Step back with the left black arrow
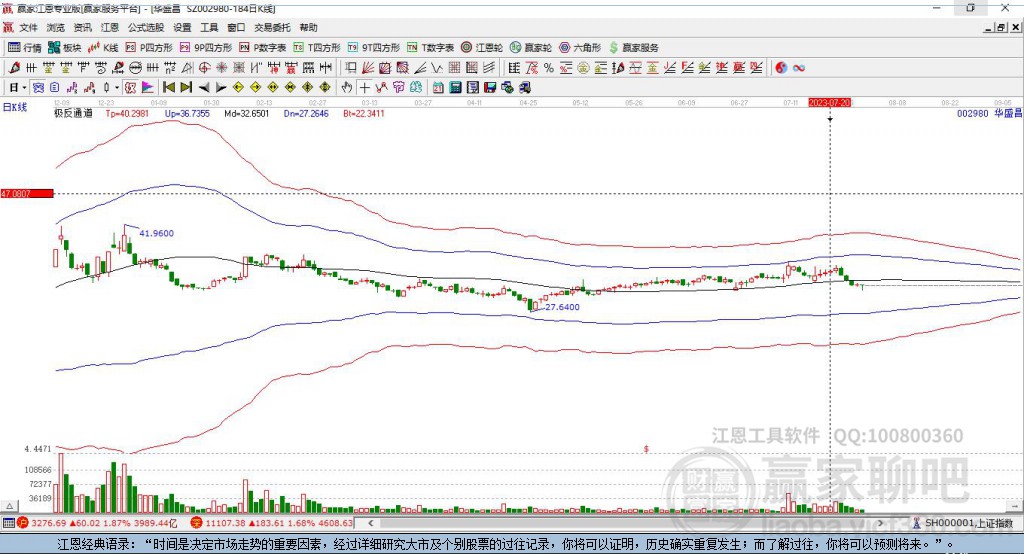This screenshot has width=1024, height=554. pos(204,88)
